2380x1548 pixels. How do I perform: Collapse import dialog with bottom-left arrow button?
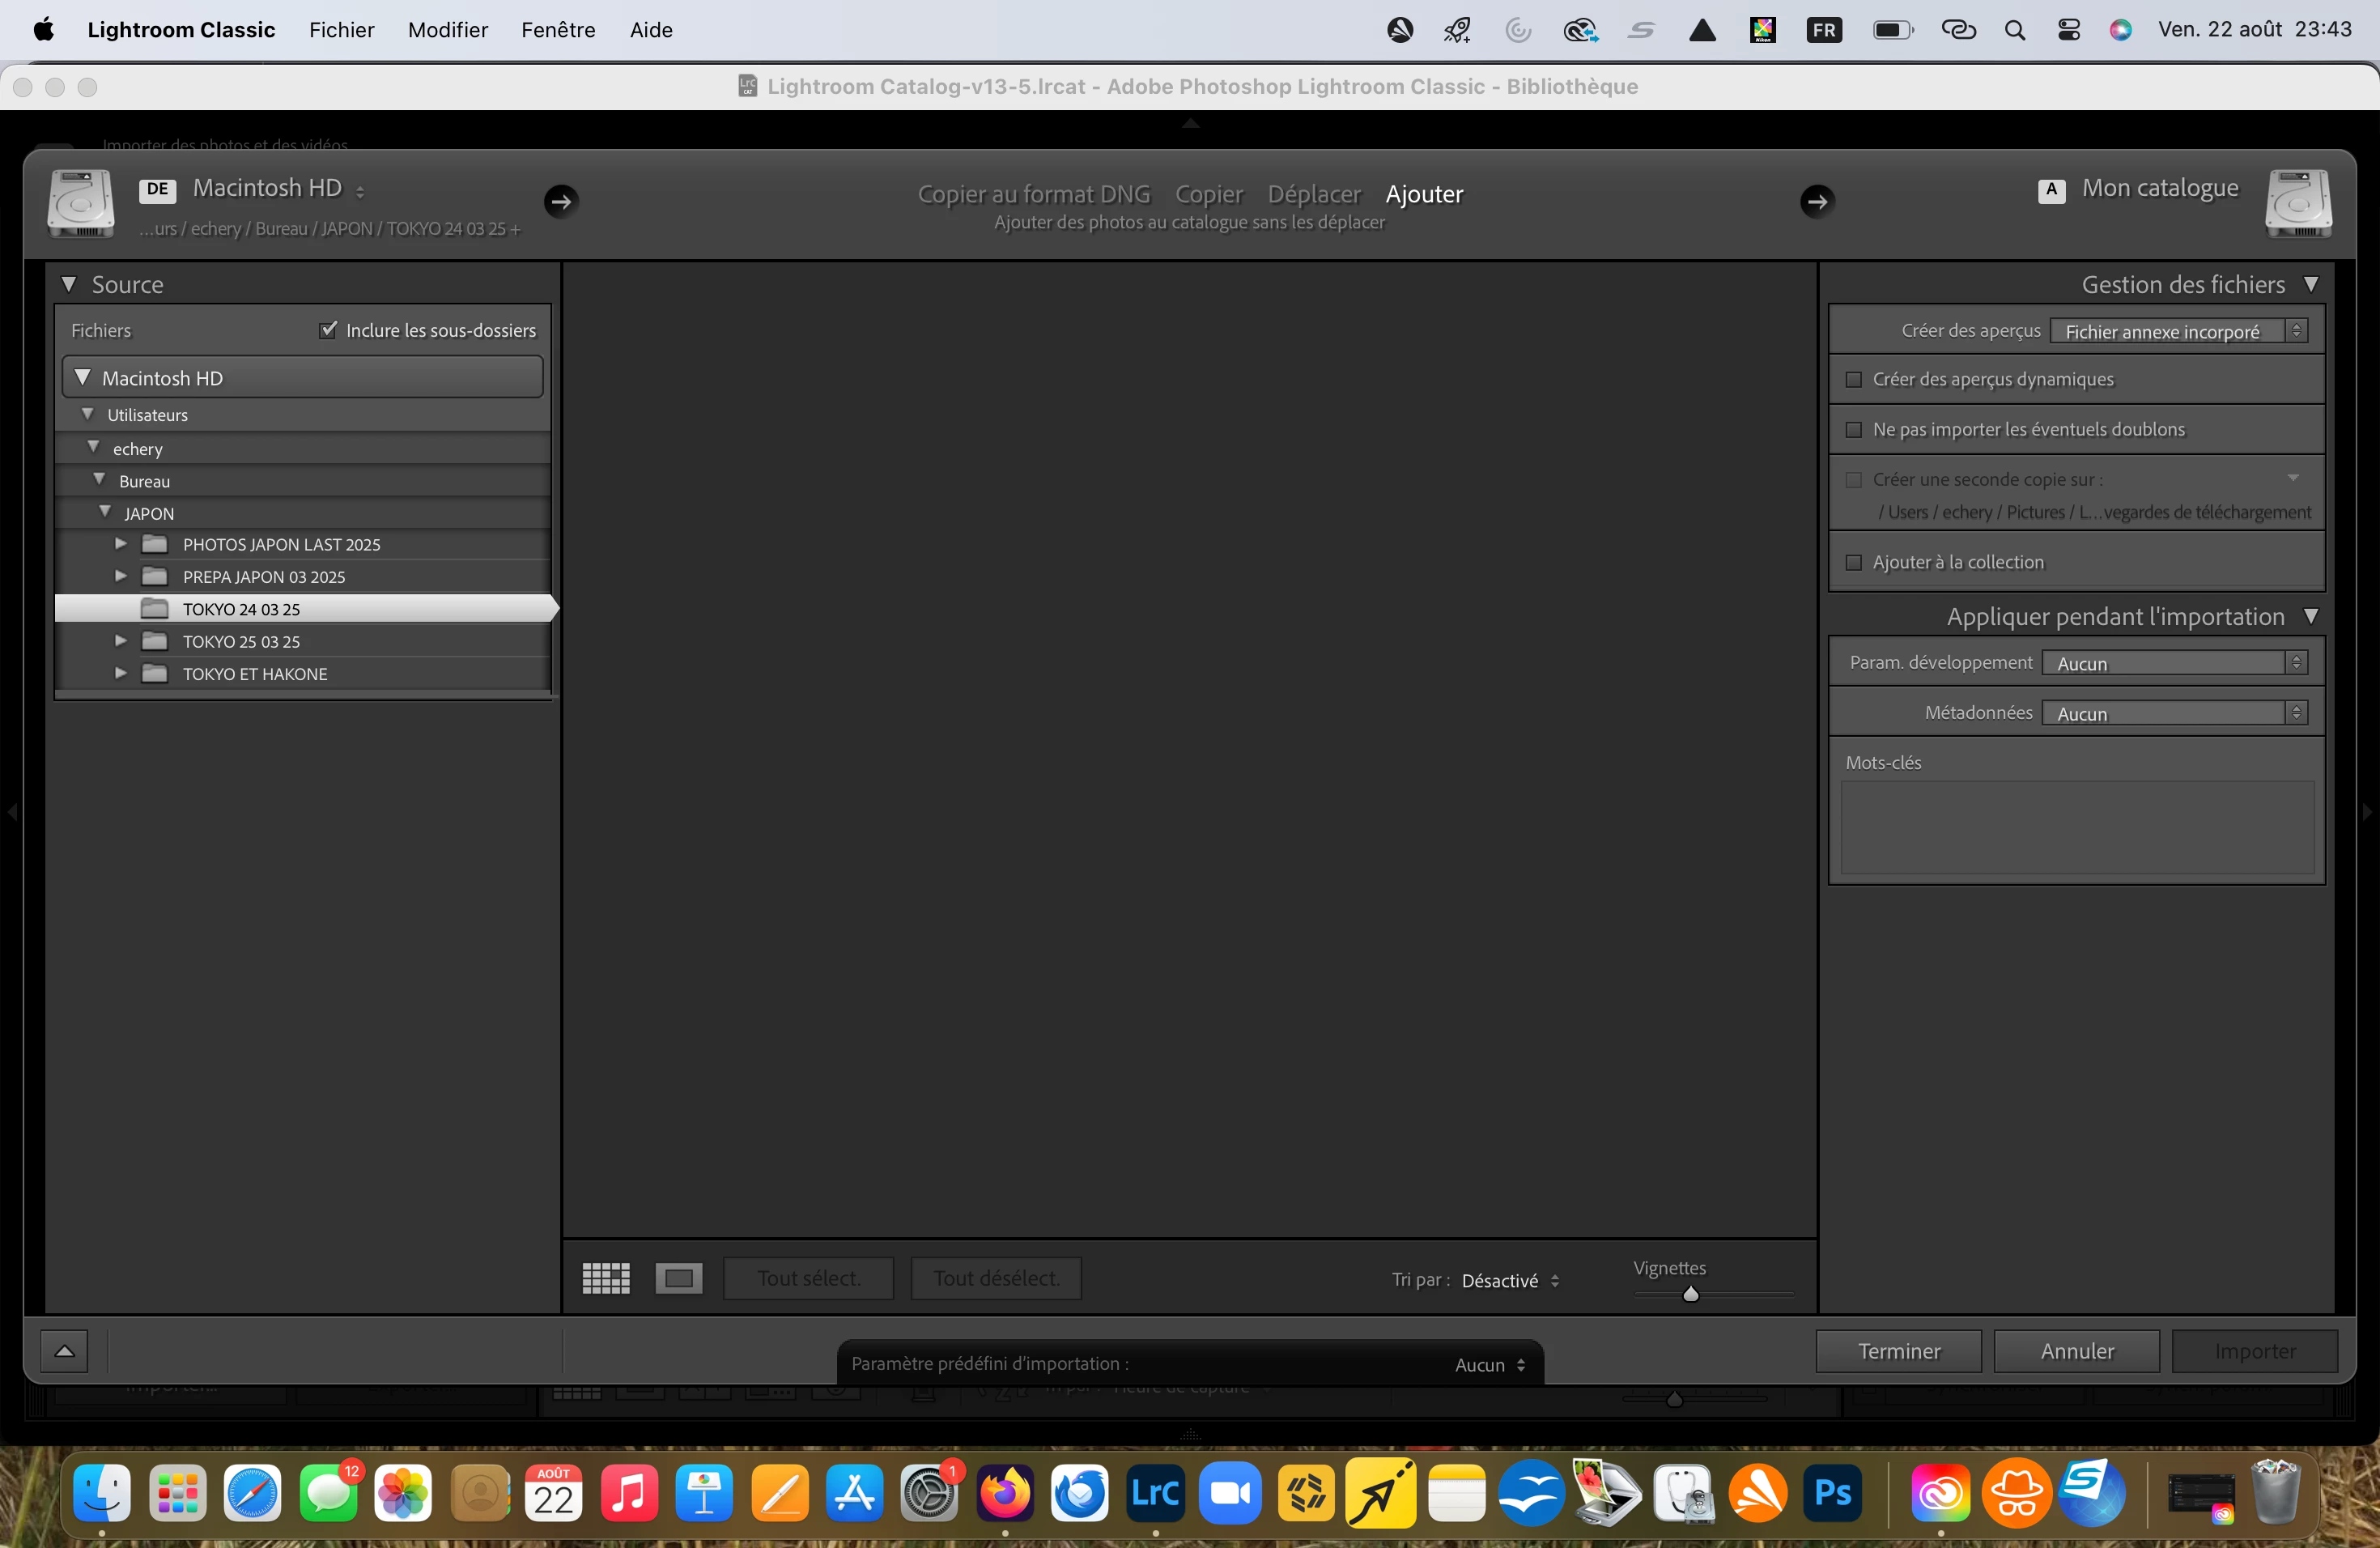[64, 1351]
